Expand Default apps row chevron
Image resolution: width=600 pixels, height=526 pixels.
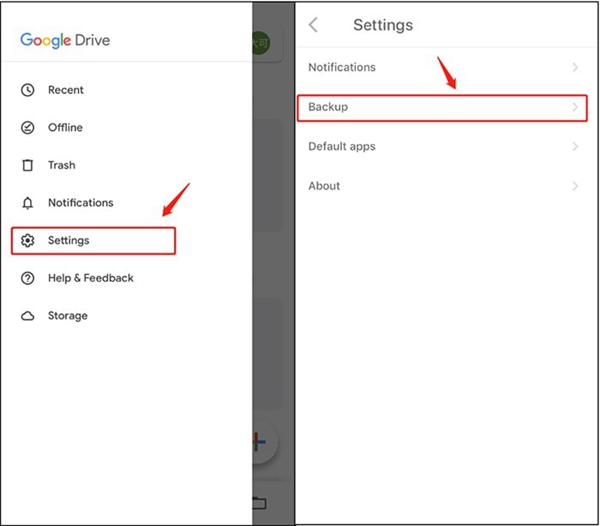click(575, 147)
